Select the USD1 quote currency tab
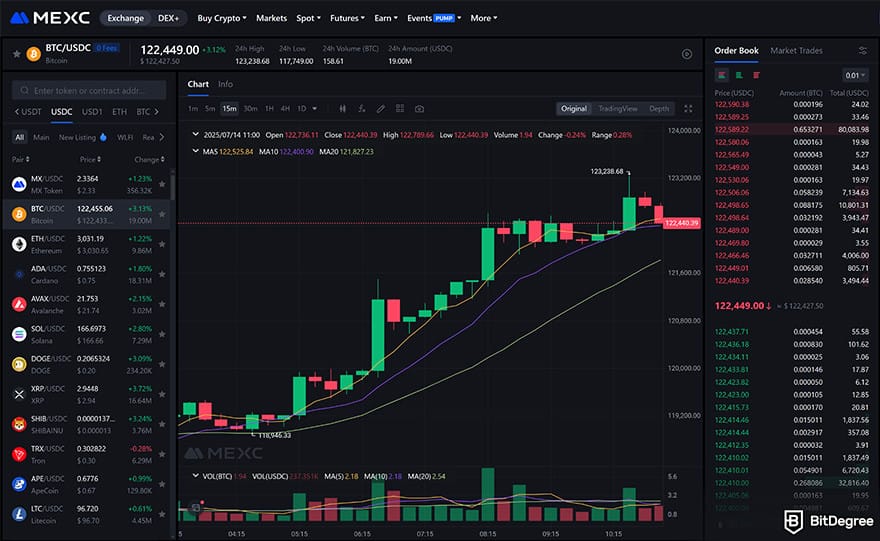 92,112
